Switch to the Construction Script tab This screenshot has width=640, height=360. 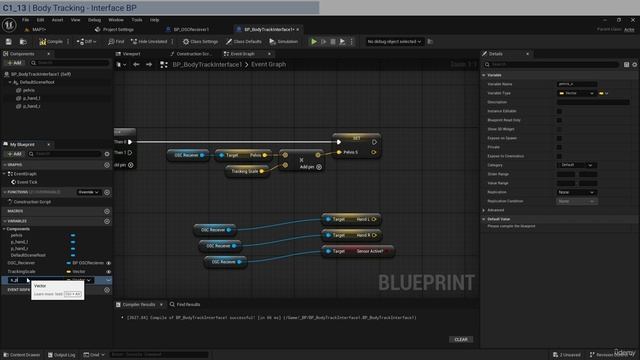191,54
